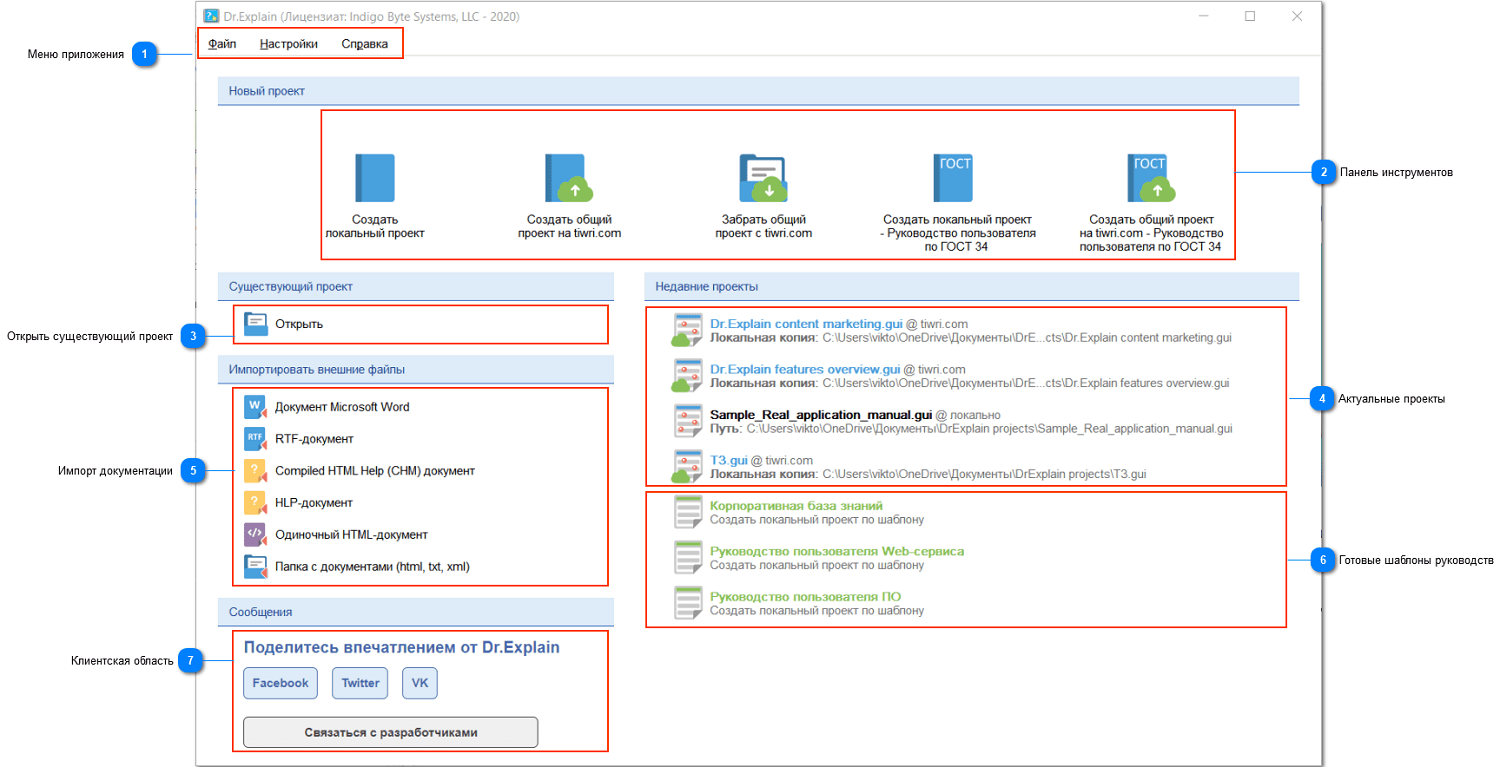
Task: Click the Создать локальный проект caption
Action: [375, 226]
